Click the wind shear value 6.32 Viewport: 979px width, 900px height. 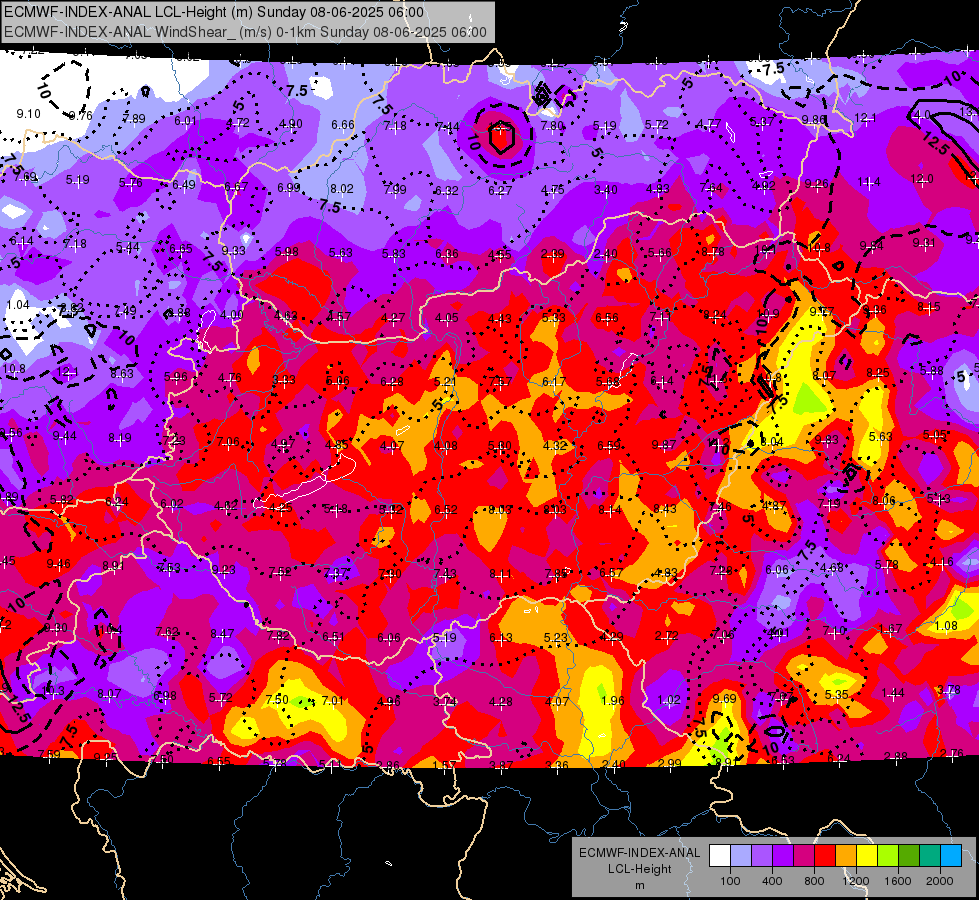coord(446,190)
